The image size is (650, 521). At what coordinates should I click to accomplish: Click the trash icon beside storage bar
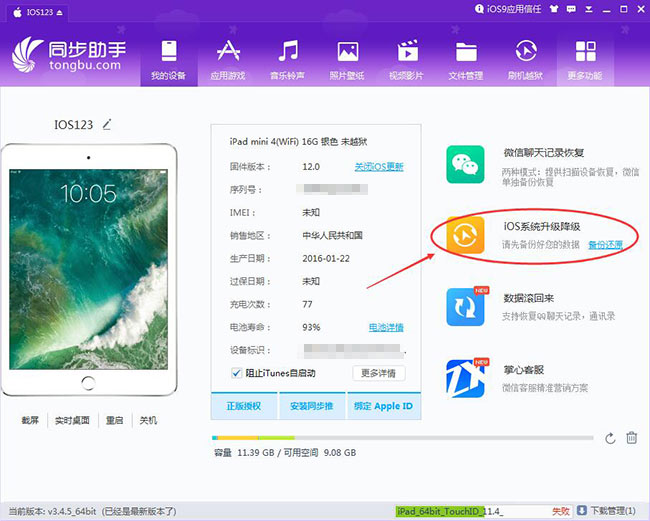(631, 438)
